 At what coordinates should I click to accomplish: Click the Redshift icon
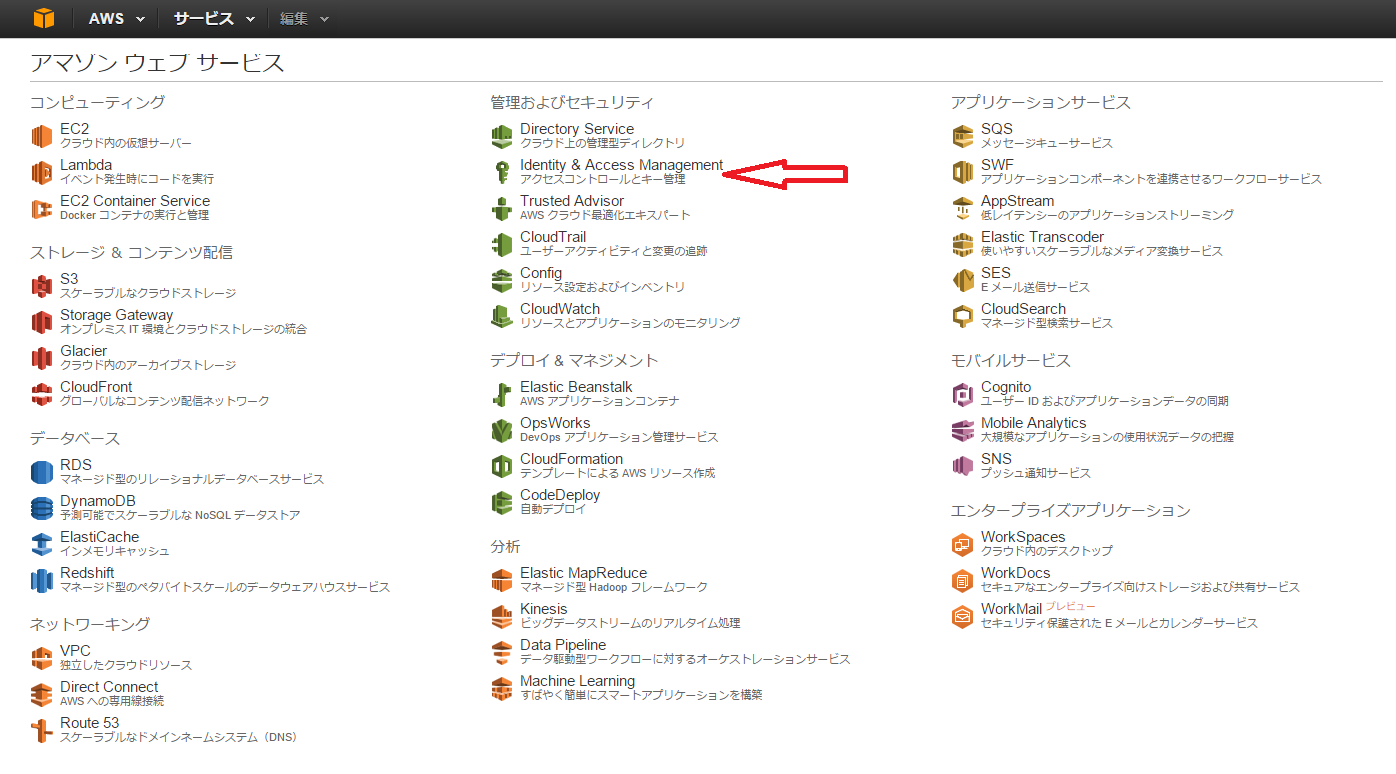[x=41, y=580]
